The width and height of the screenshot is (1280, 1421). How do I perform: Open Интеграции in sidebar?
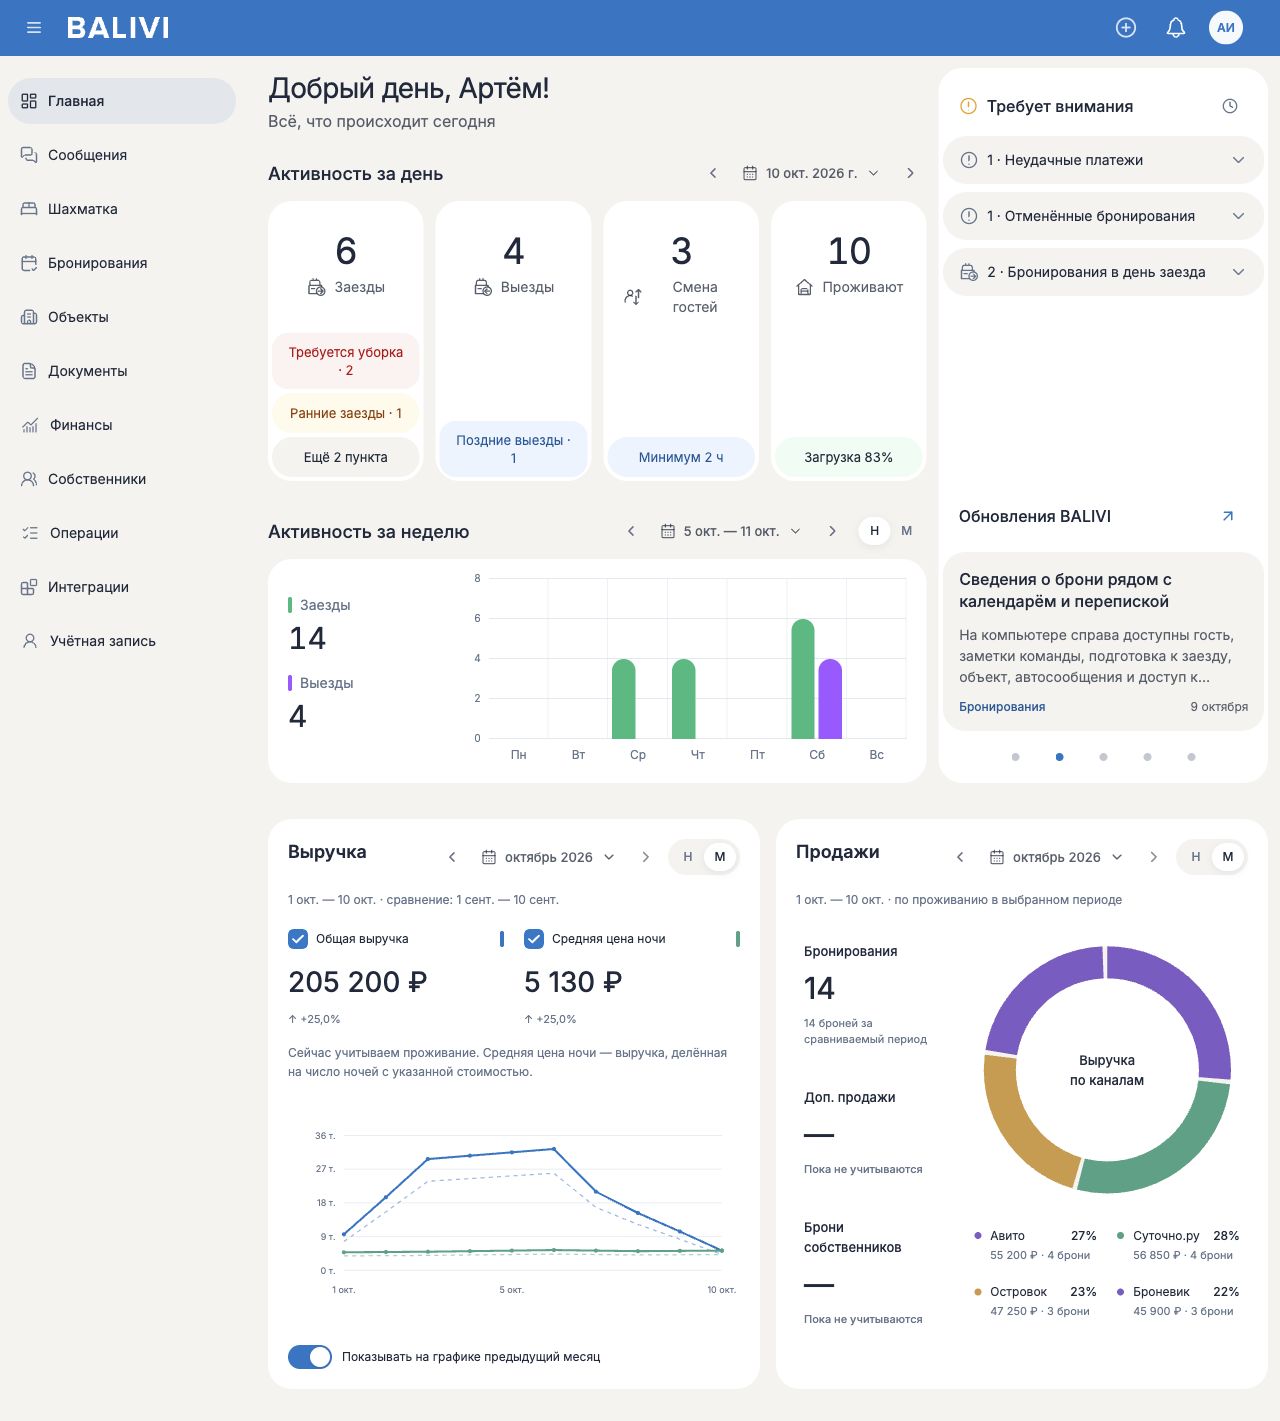(122, 587)
